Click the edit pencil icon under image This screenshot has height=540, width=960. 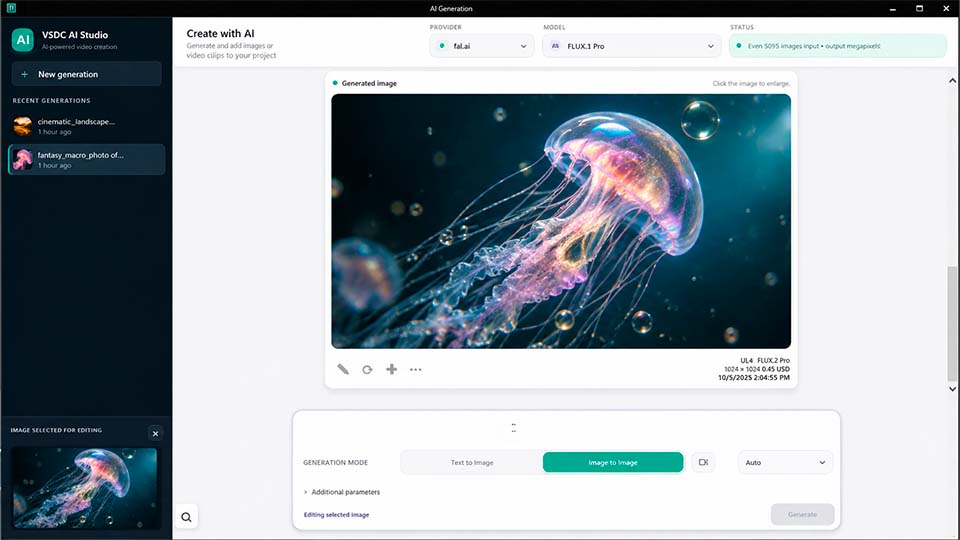click(343, 369)
